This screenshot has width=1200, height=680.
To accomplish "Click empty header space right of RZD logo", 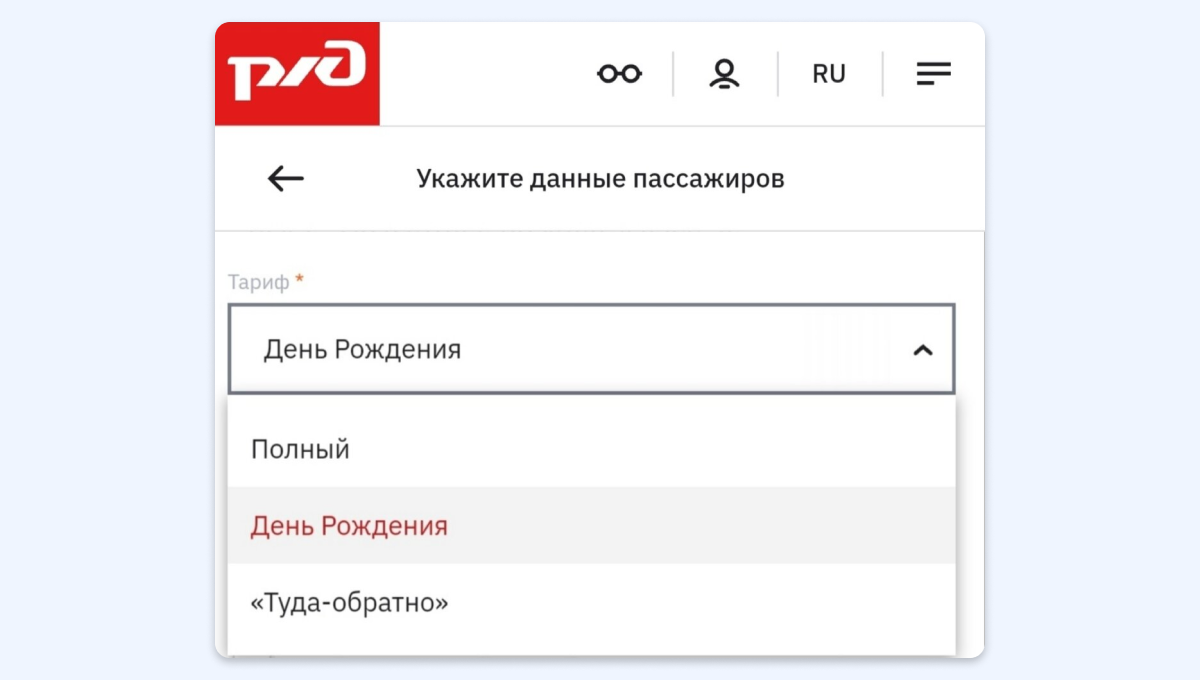I will 480,74.
